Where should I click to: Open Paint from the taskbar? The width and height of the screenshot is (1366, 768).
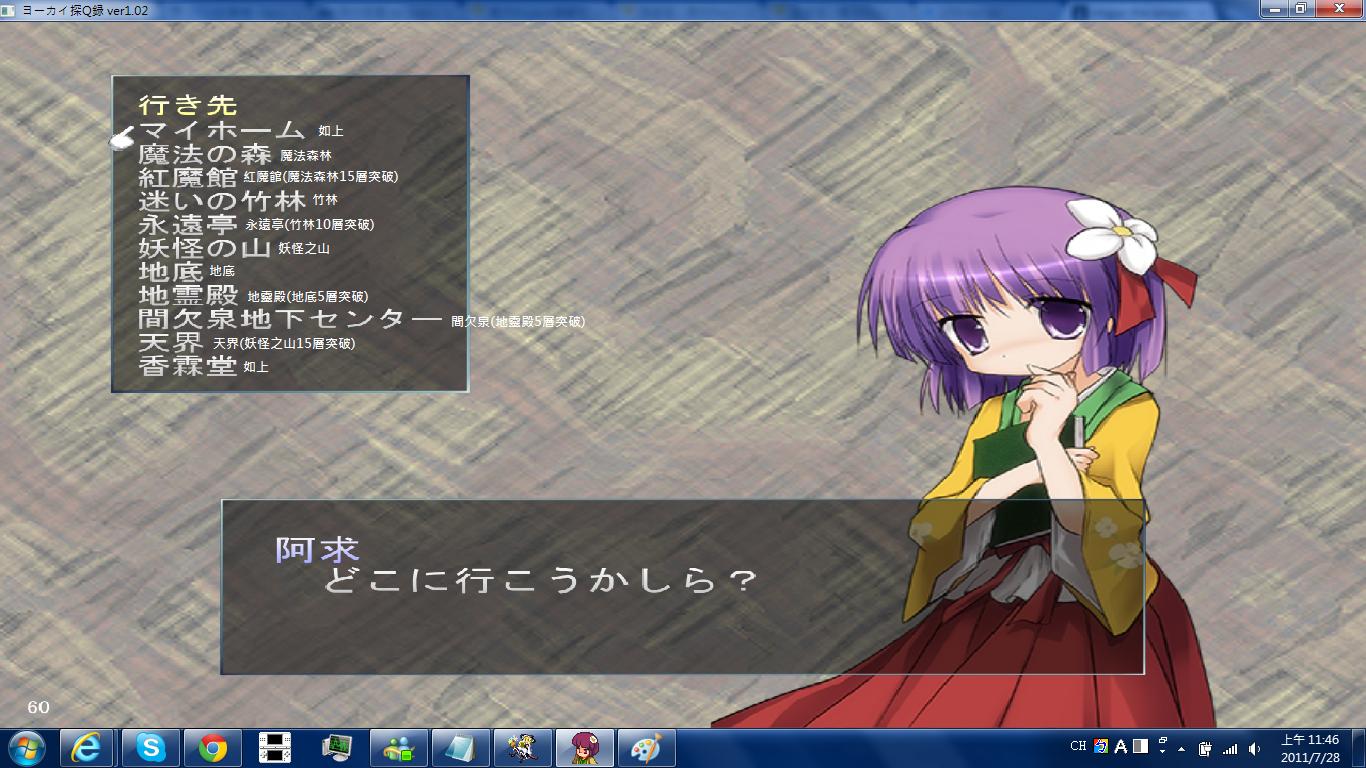pyautogui.click(x=646, y=748)
